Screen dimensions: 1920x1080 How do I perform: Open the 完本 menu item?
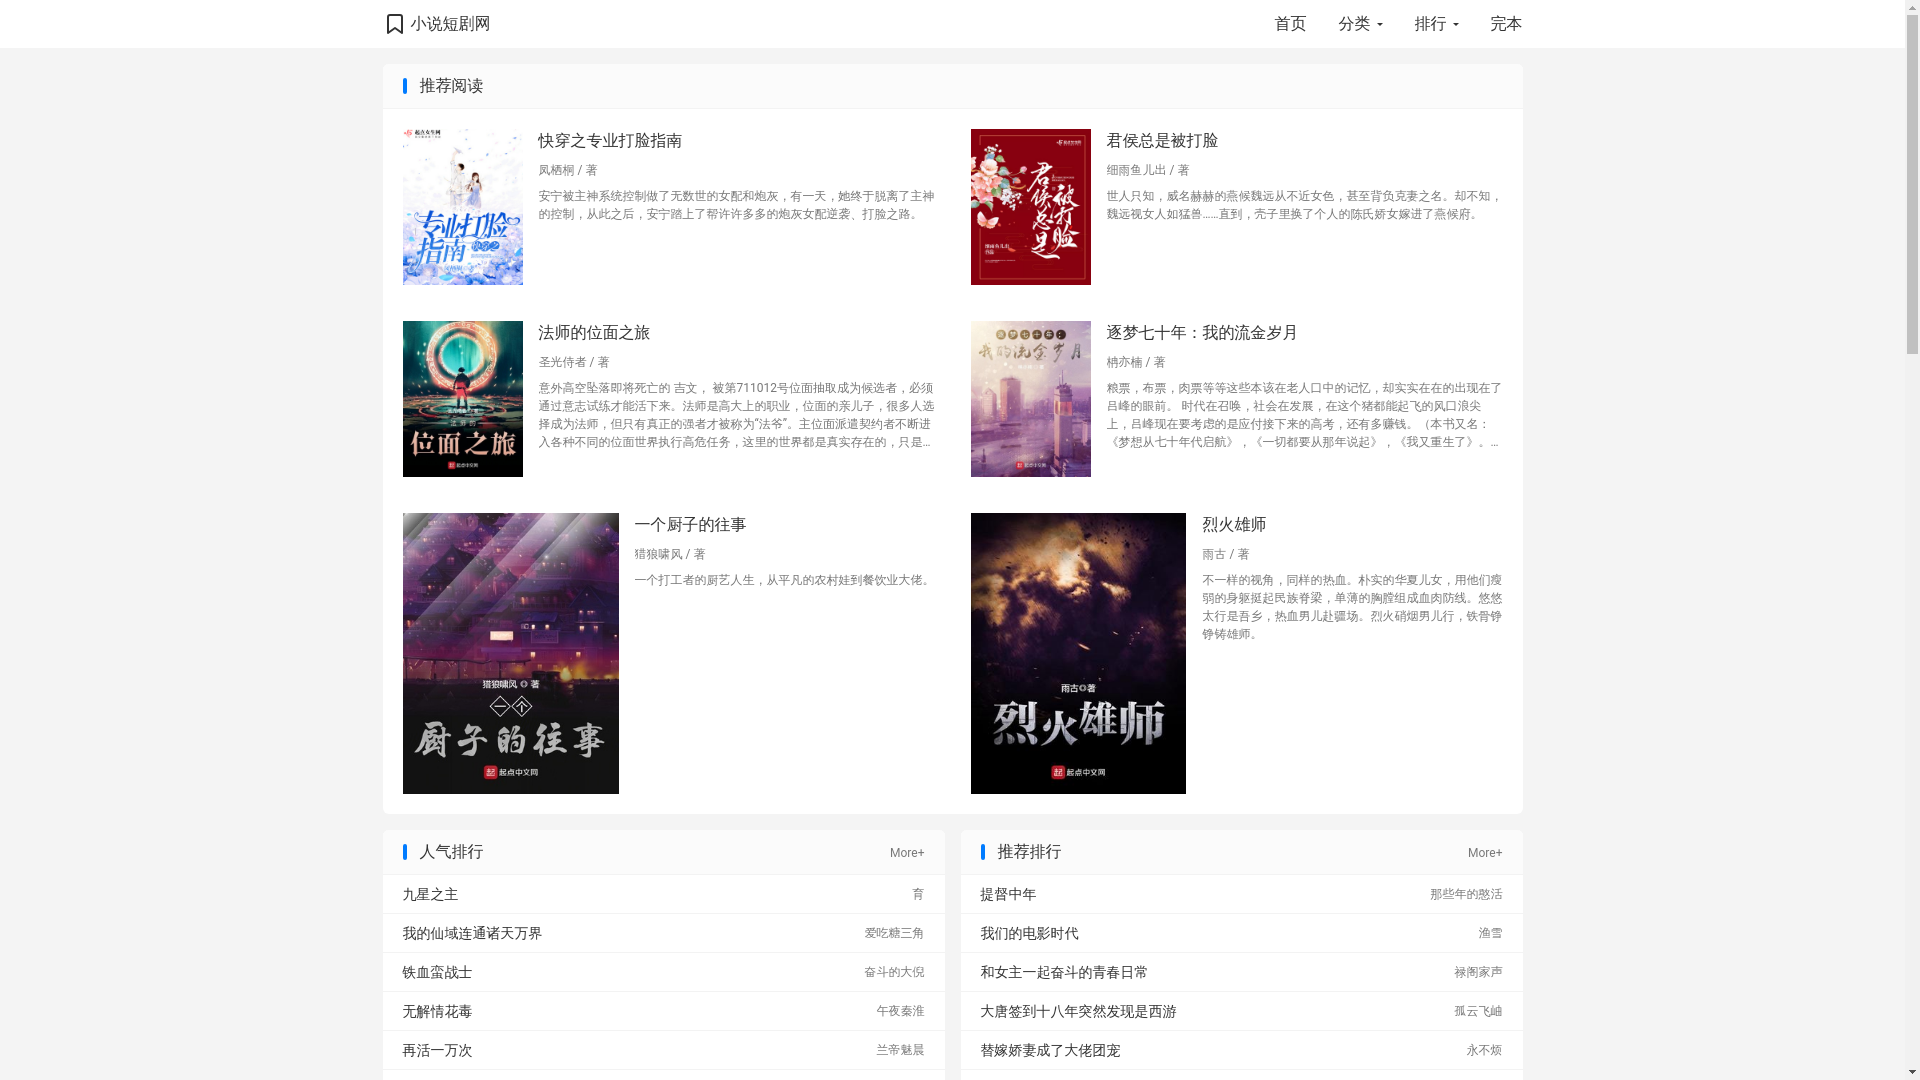coord(1506,24)
